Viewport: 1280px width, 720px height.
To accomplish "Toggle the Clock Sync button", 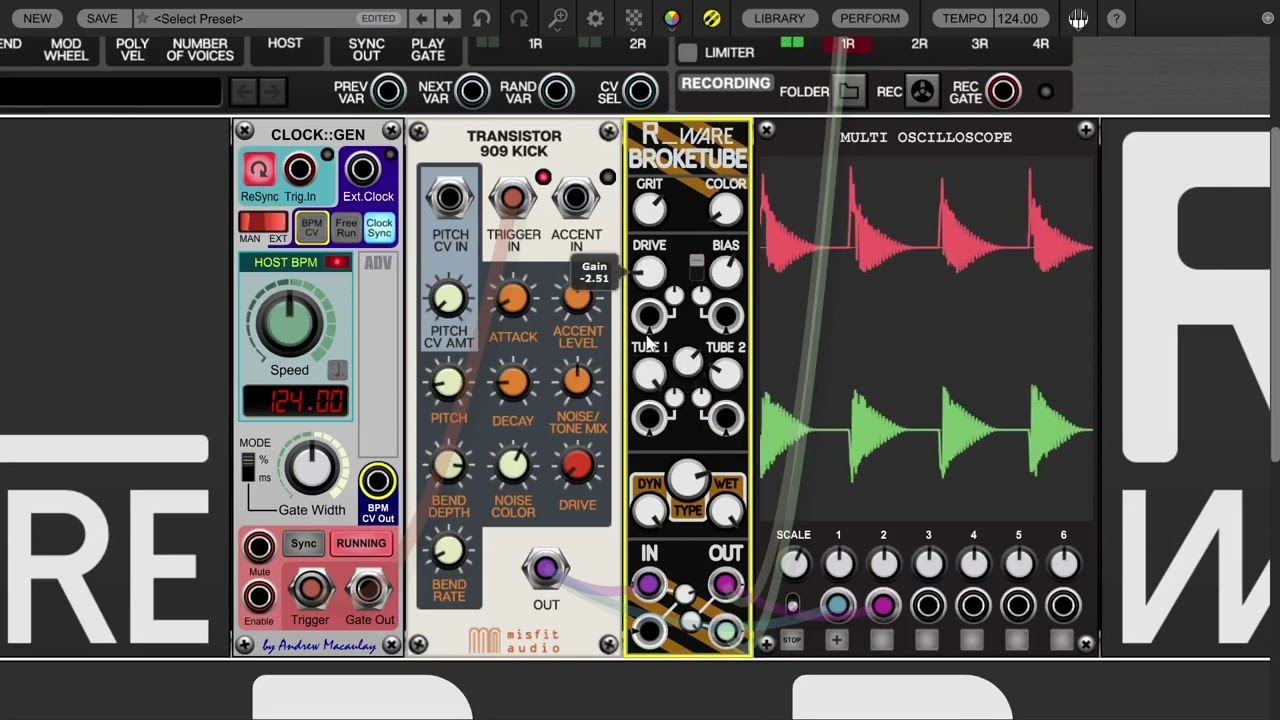I will [379, 228].
